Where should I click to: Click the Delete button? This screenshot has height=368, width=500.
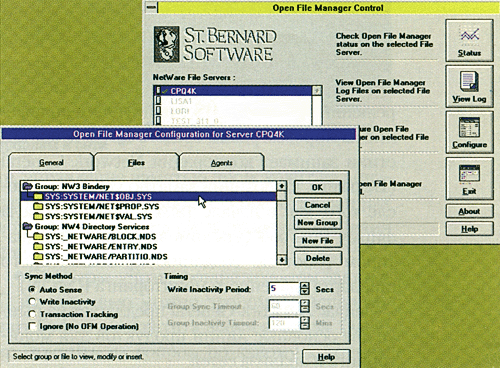[318, 258]
